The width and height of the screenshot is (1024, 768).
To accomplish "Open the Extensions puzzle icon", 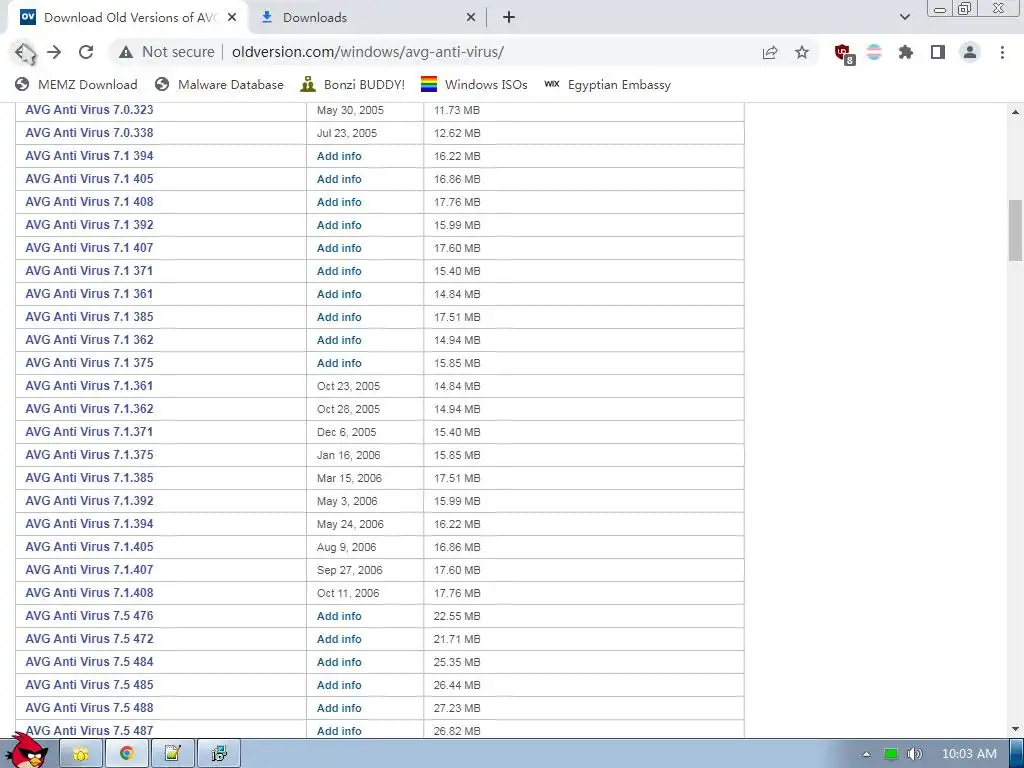I will click(x=906, y=52).
